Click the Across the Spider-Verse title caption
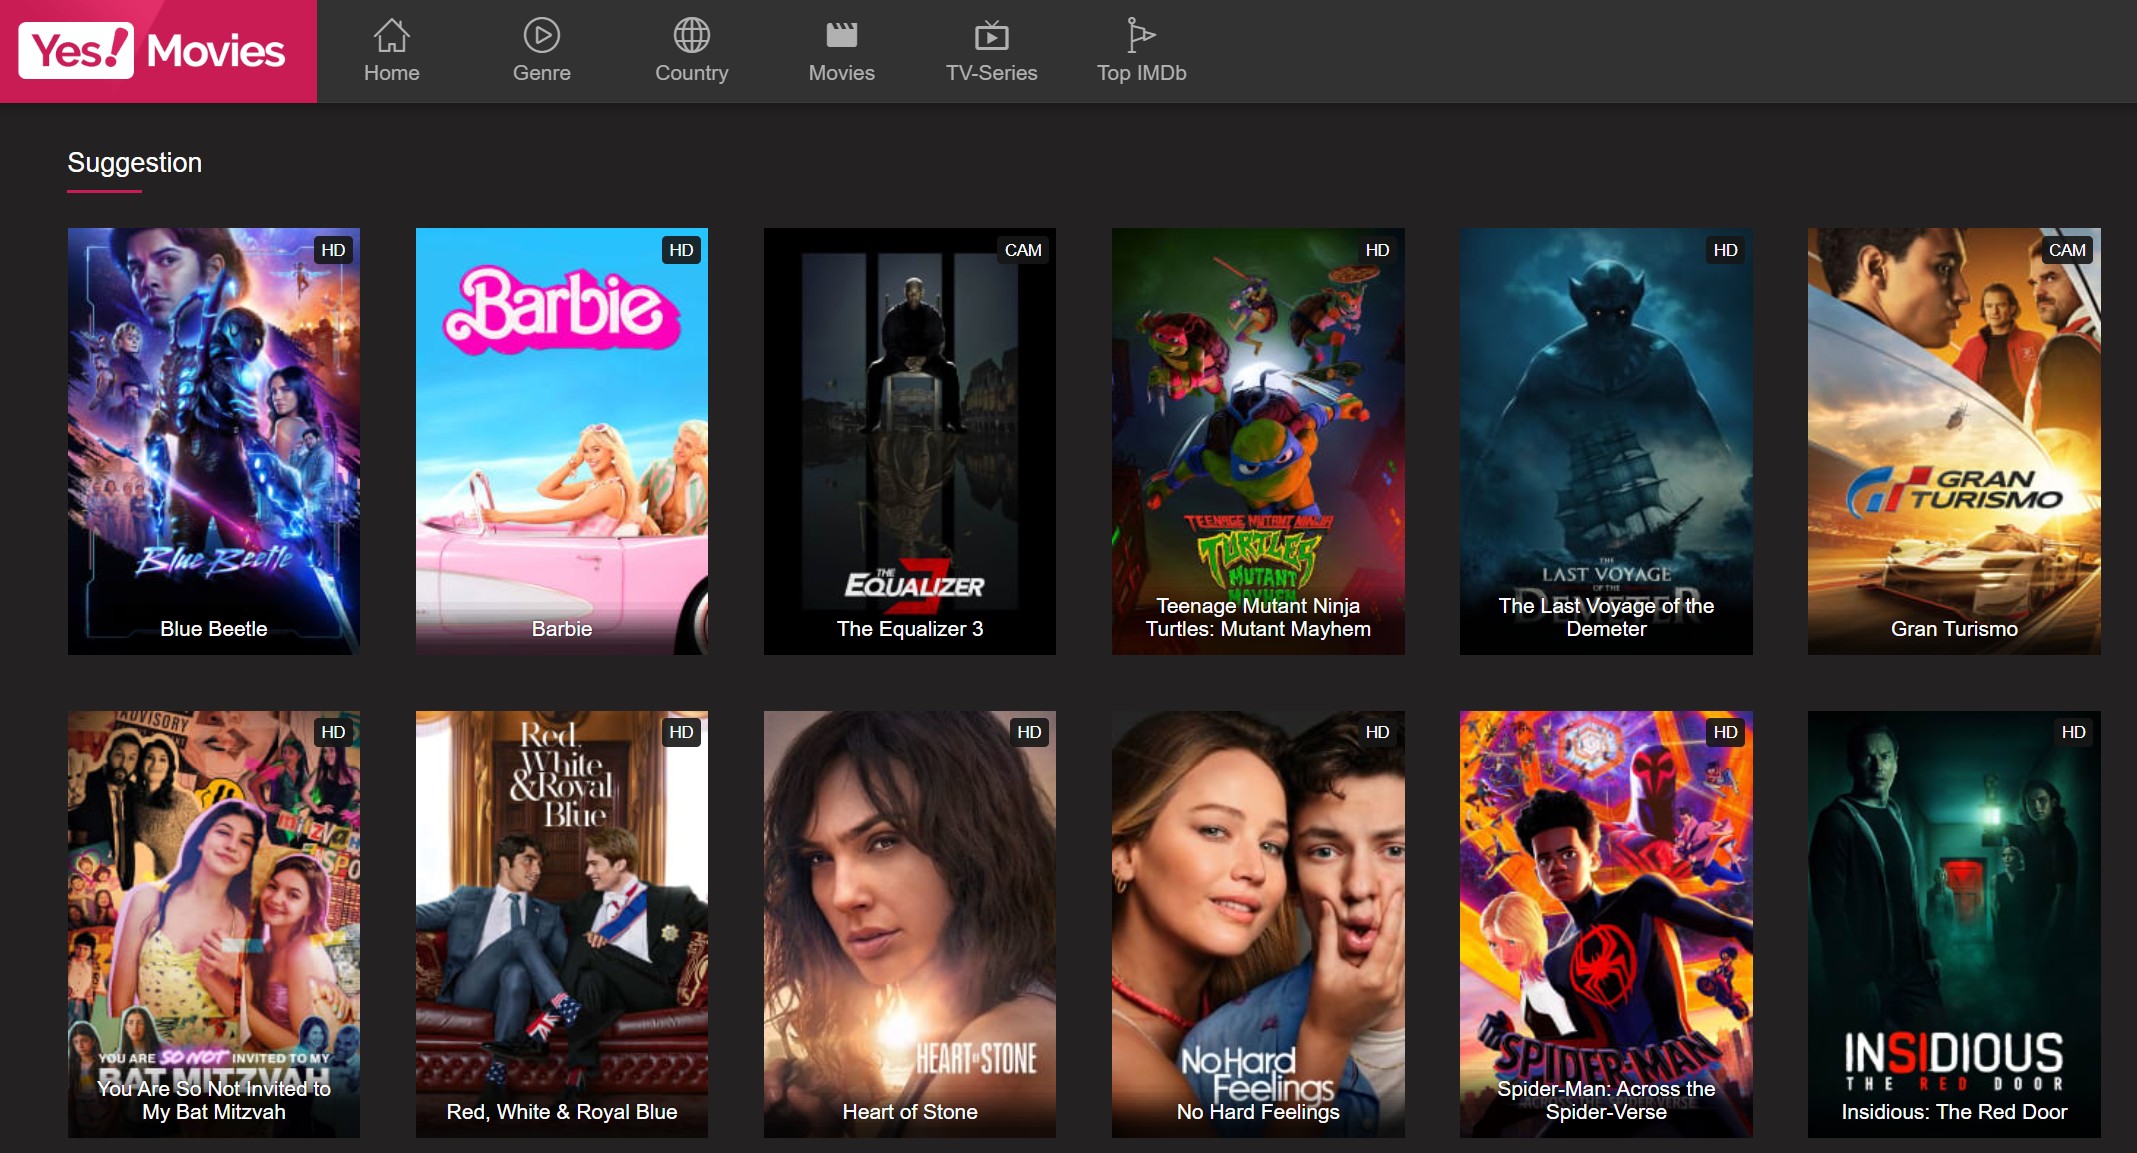This screenshot has height=1153, width=2137. click(1606, 1100)
